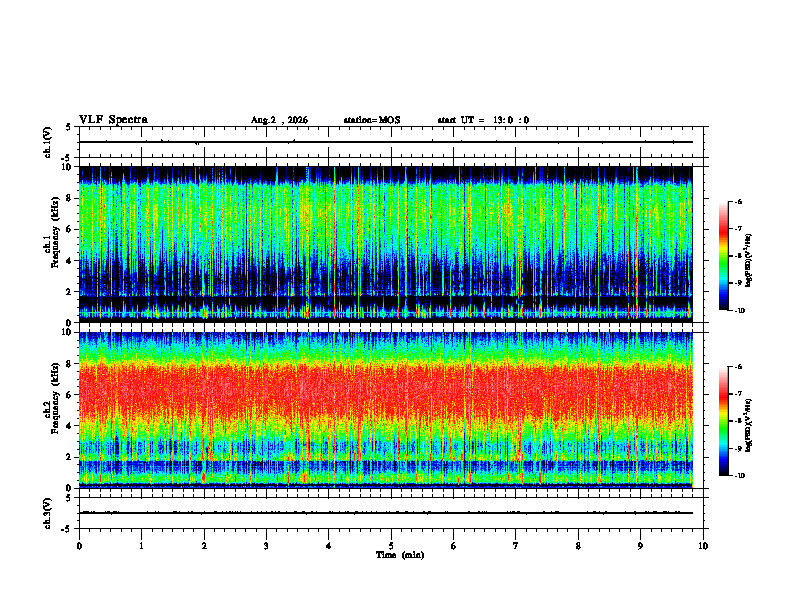Click the "ch.3(V)" axis label
Image resolution: width=792 pixels, height=612 pixels.
[x=47, y=514]
